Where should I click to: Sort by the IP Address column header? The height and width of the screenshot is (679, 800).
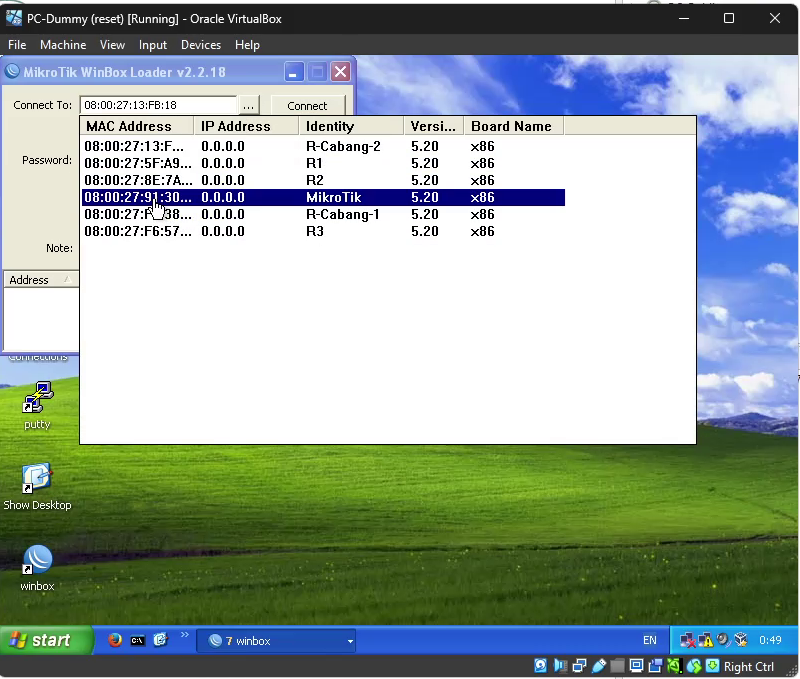(x=246, y=126)
